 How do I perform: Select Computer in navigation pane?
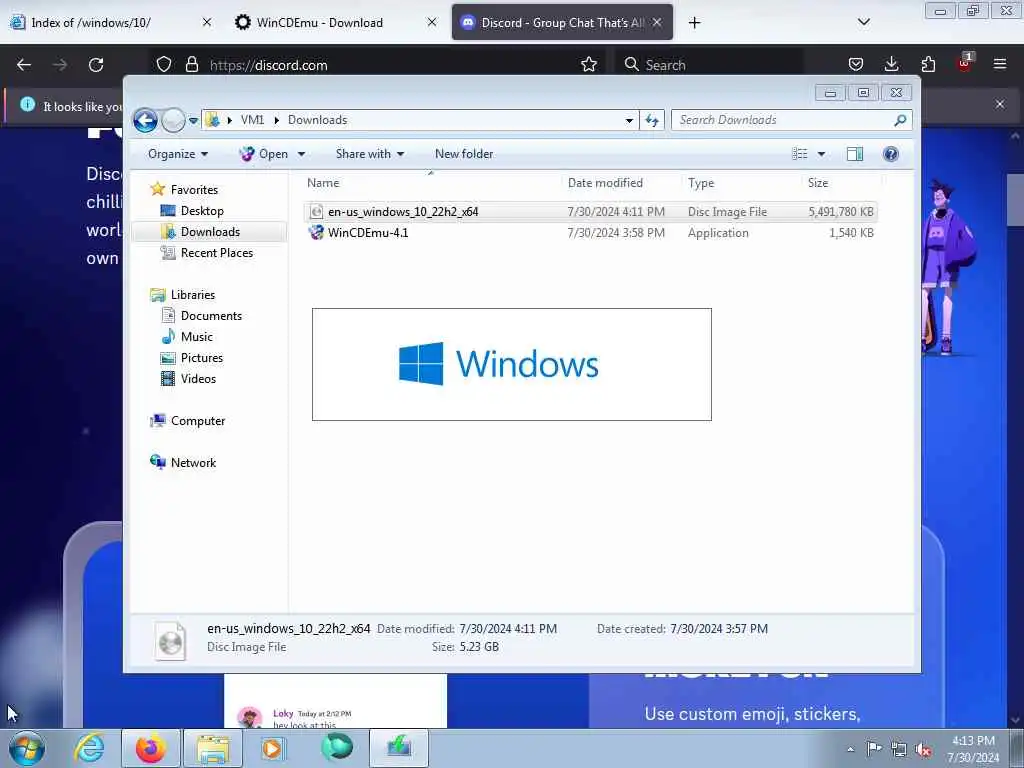pos(198,421)
